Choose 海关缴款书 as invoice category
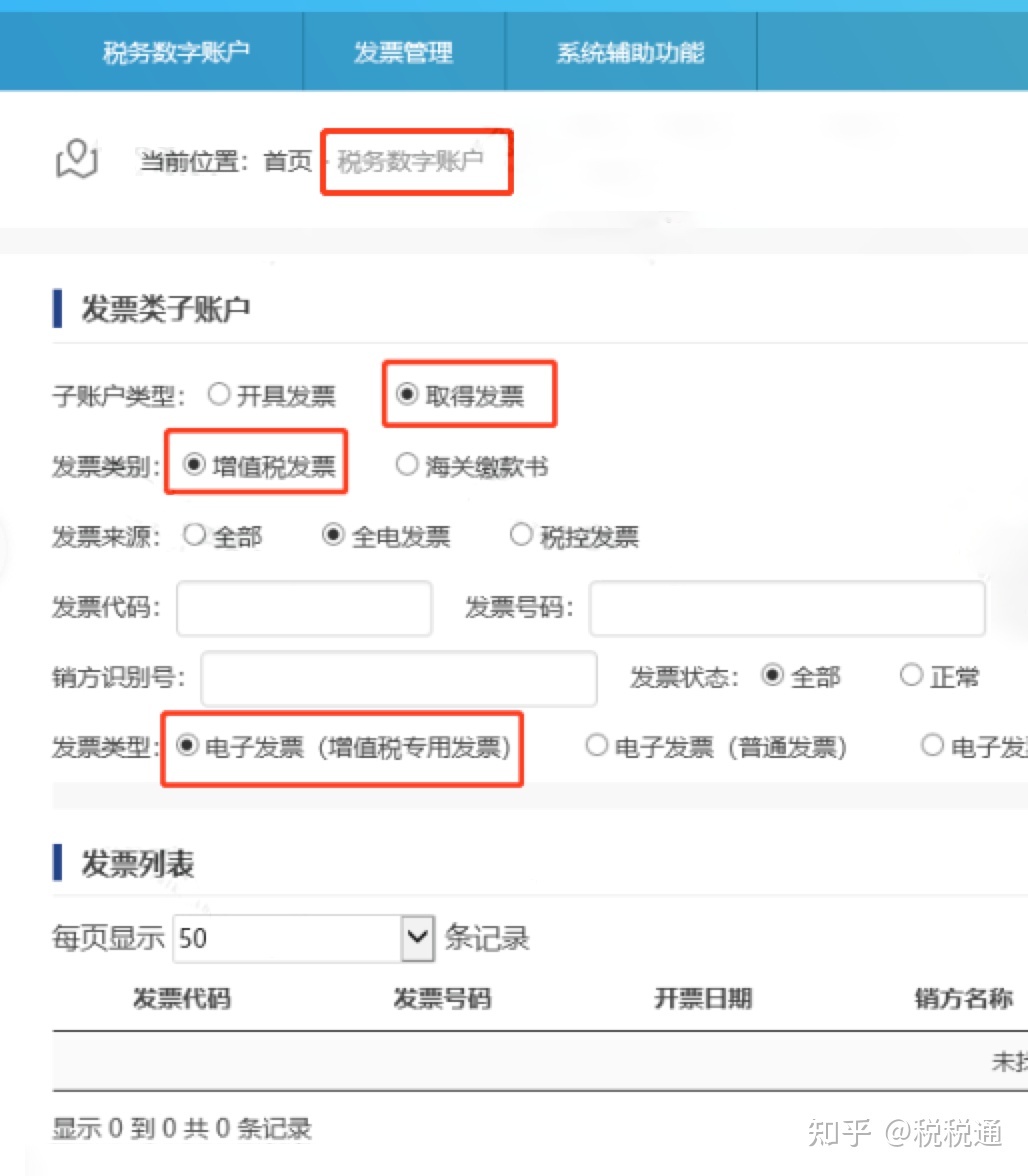This screenshot has height=1176, width=1028. [406, 464]
